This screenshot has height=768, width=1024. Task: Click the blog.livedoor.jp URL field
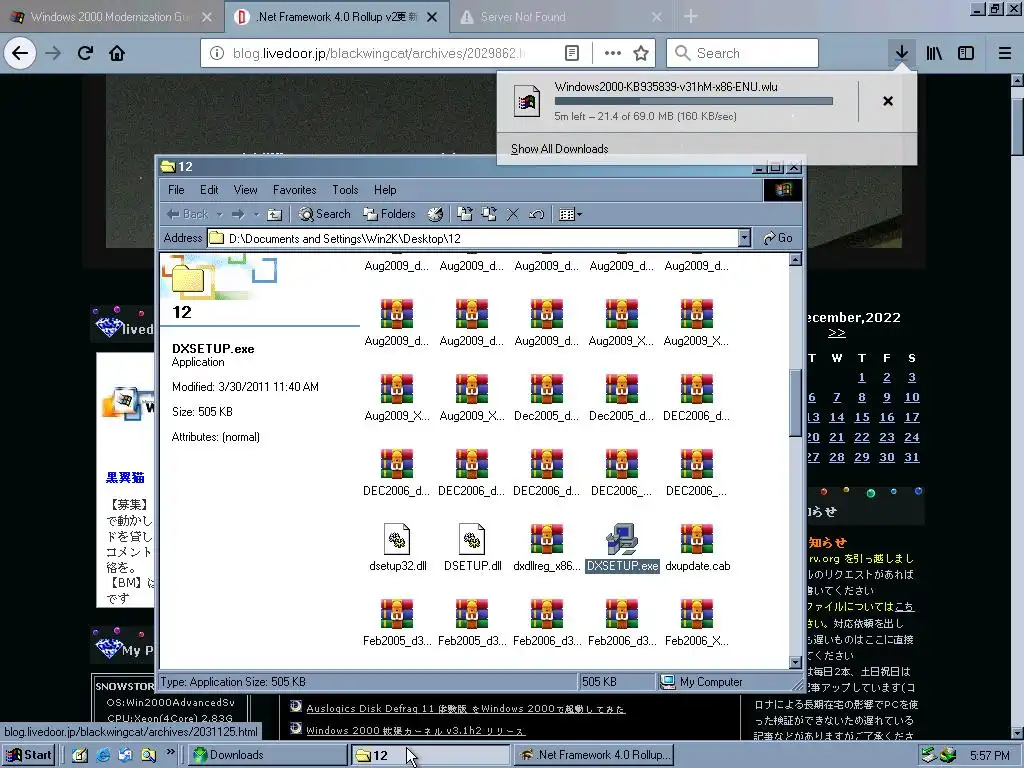(x=379, y=53)
